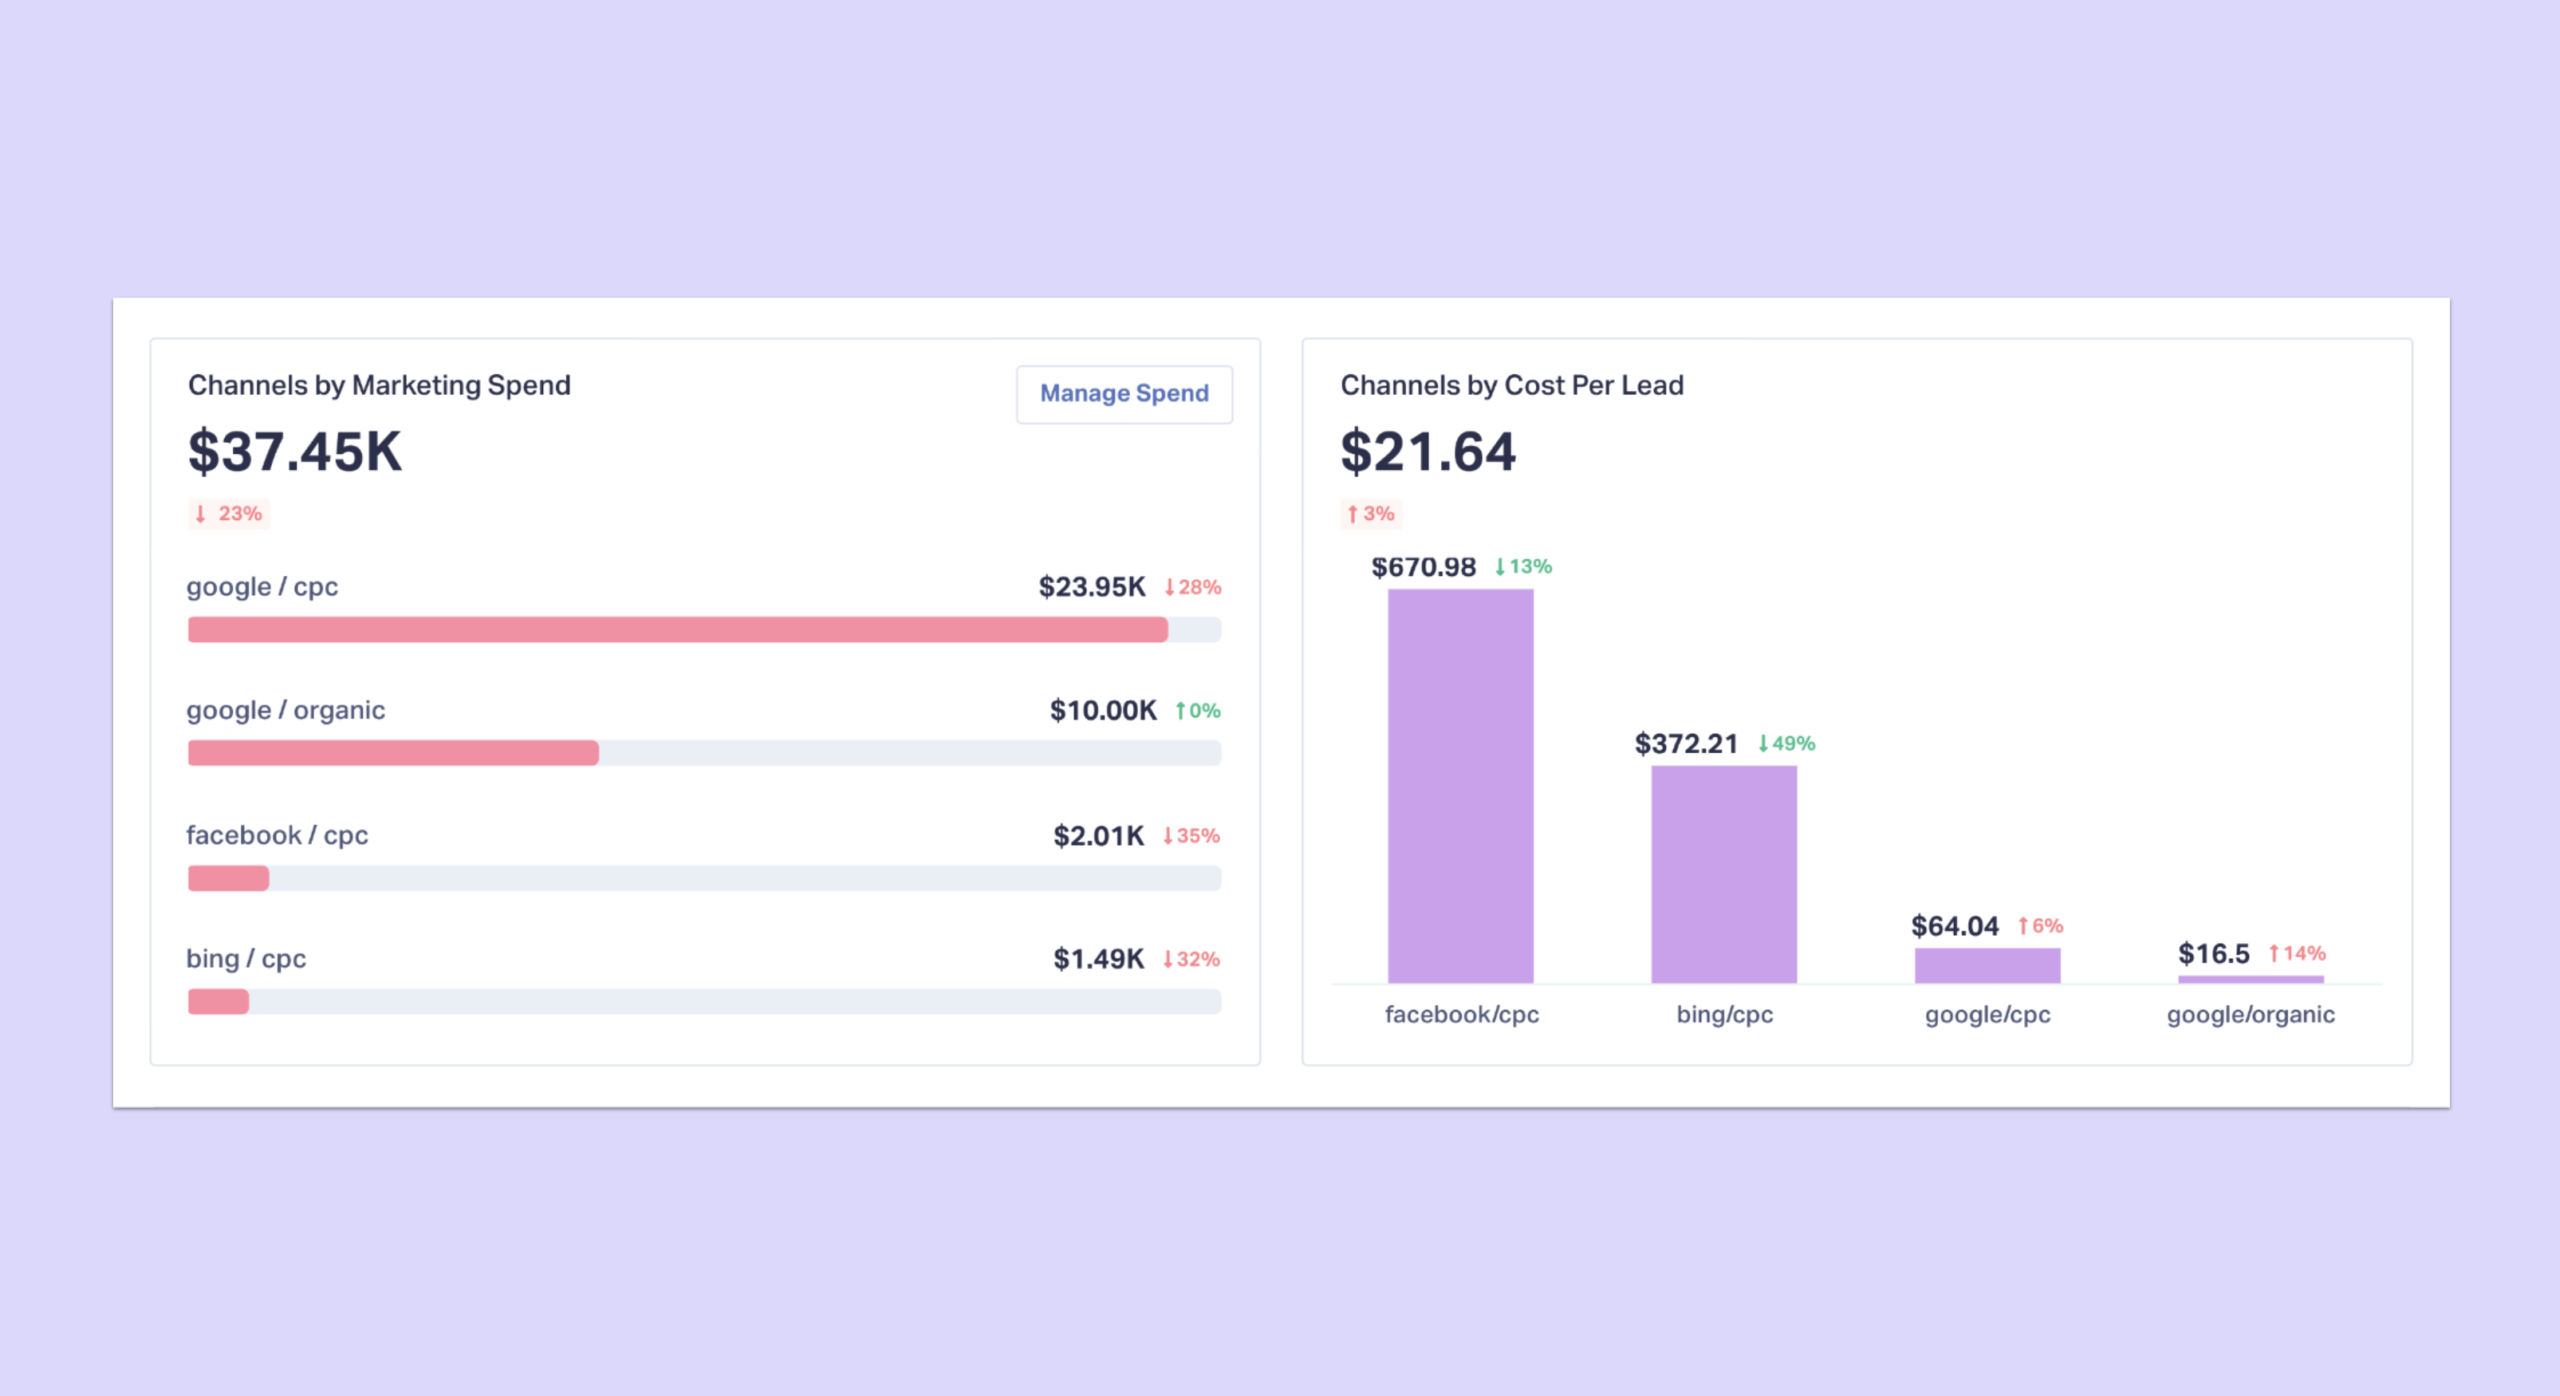Select the facebook/cpc purple bar in chart
Screen dimensions: 2560x1396
click(1460, 786)
